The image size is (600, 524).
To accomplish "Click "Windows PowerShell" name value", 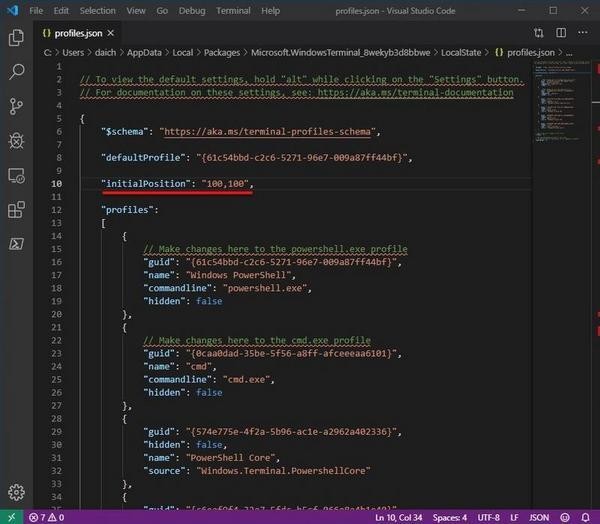I will (238, 275).
